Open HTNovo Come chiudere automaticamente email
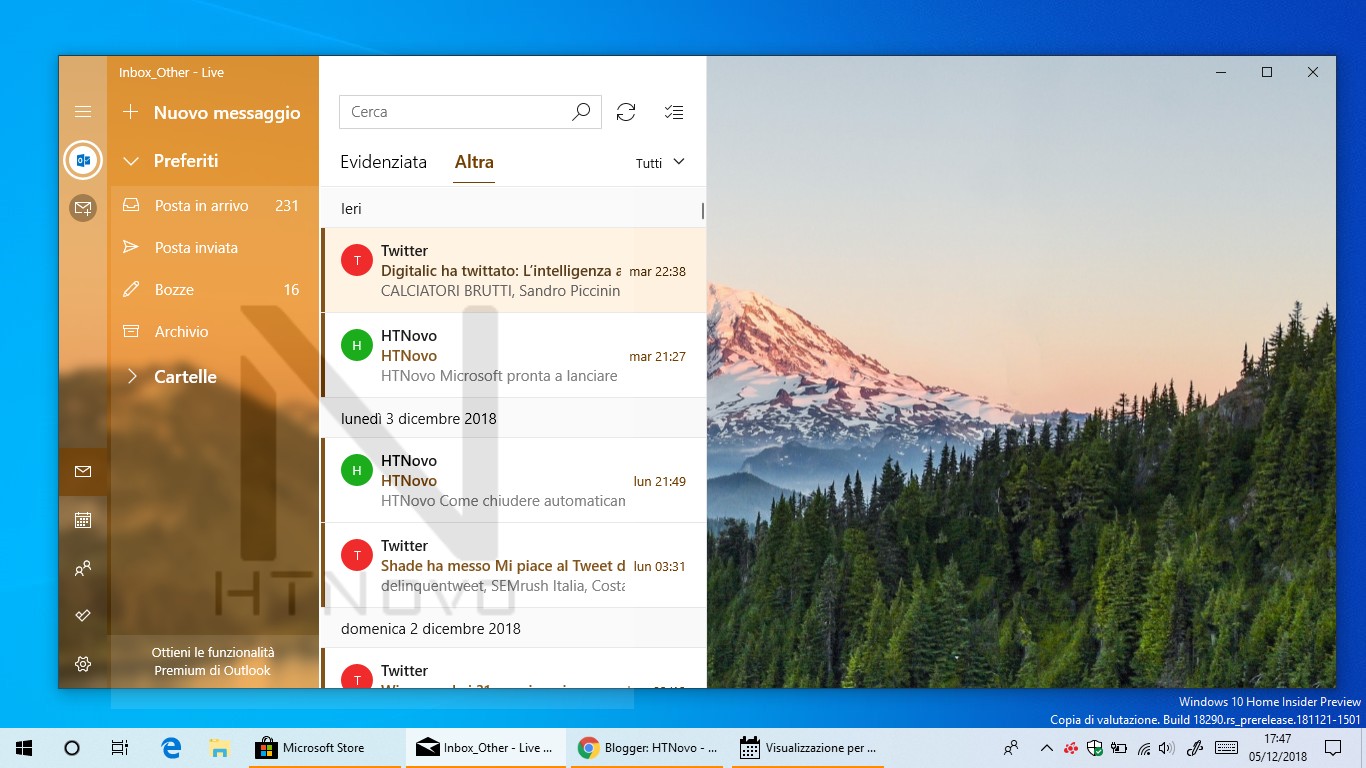Viewport: 1366px width, 768px height. [514, 480]
